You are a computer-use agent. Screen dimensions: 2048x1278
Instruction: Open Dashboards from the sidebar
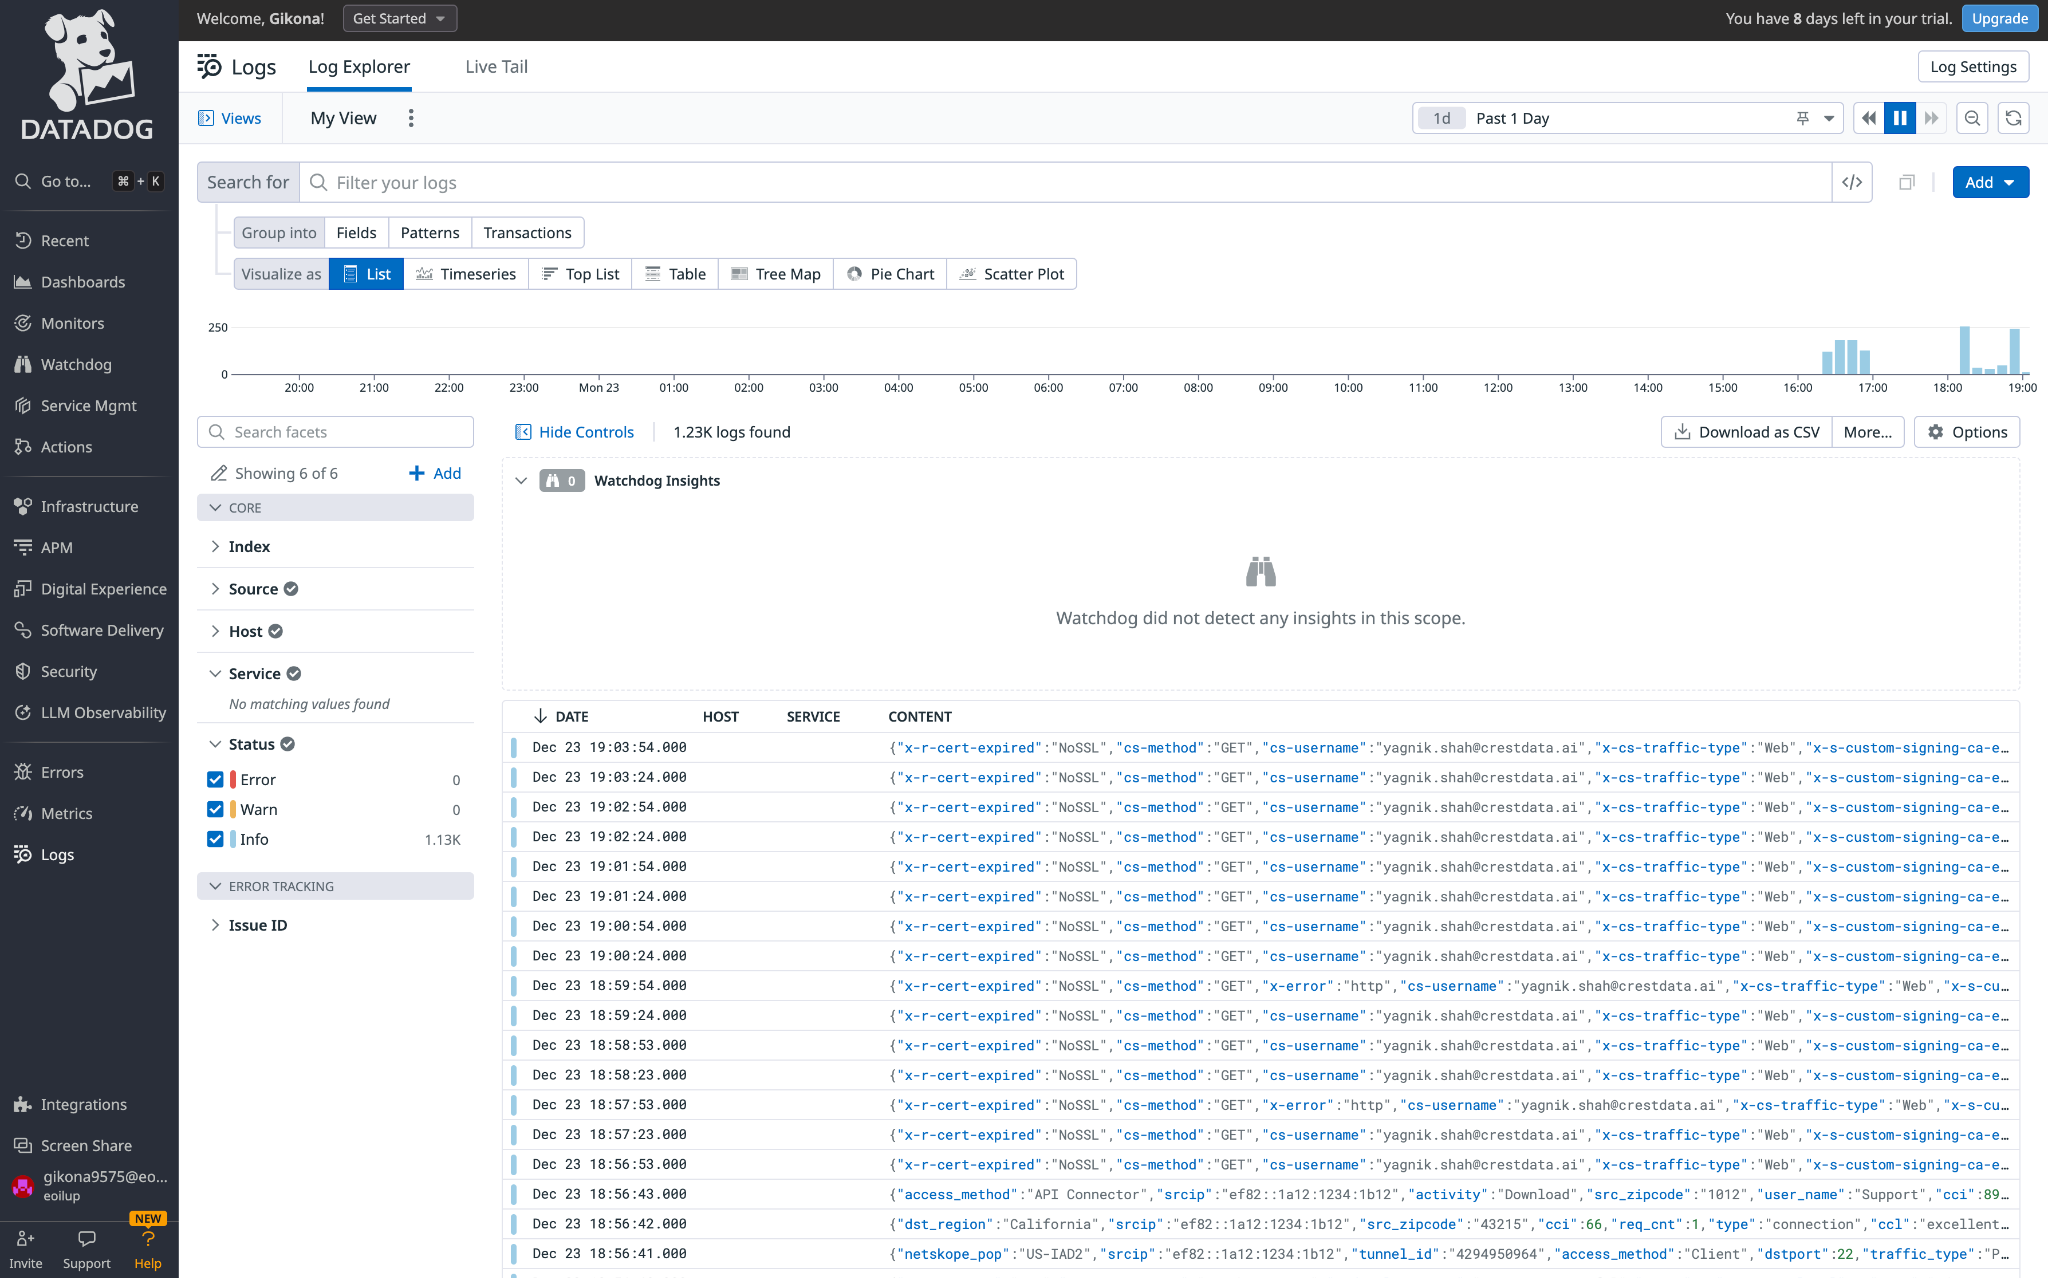click(83, 282)
